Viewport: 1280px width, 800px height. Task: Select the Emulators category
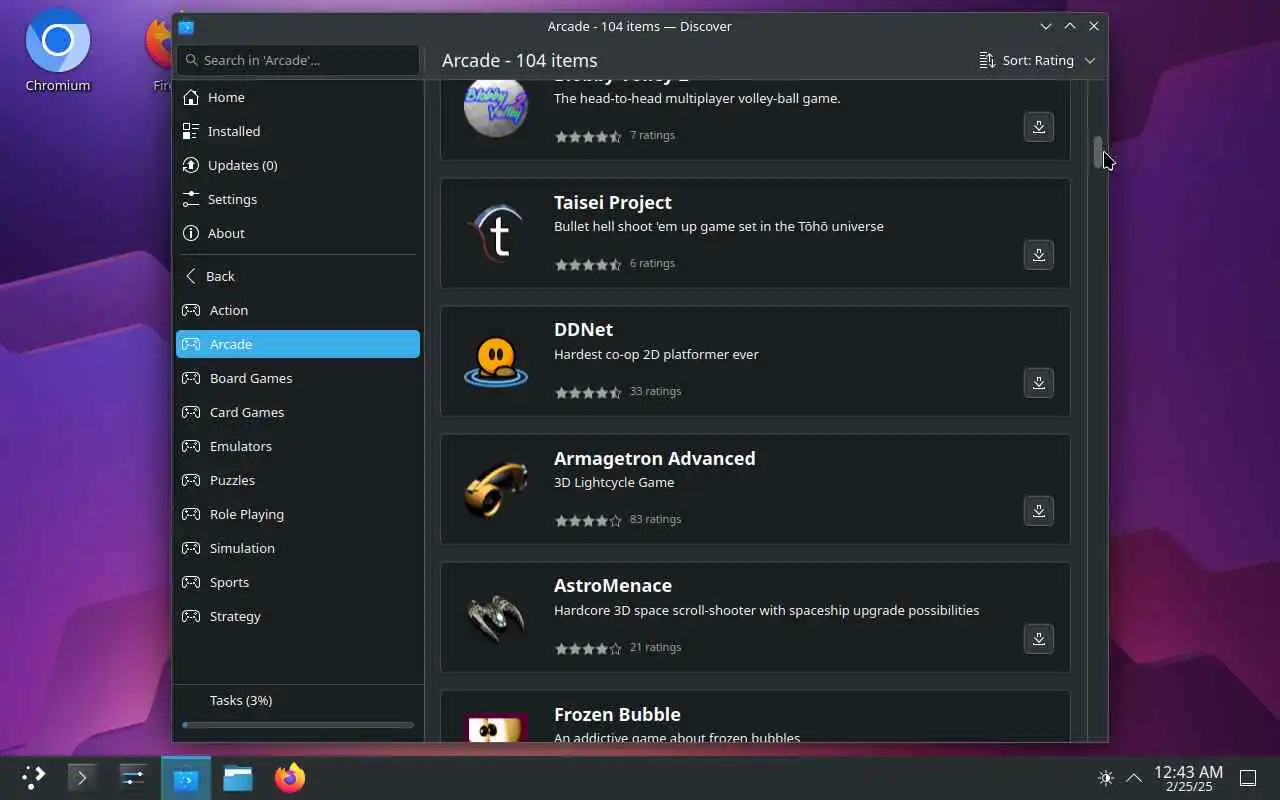coord(298,446)
